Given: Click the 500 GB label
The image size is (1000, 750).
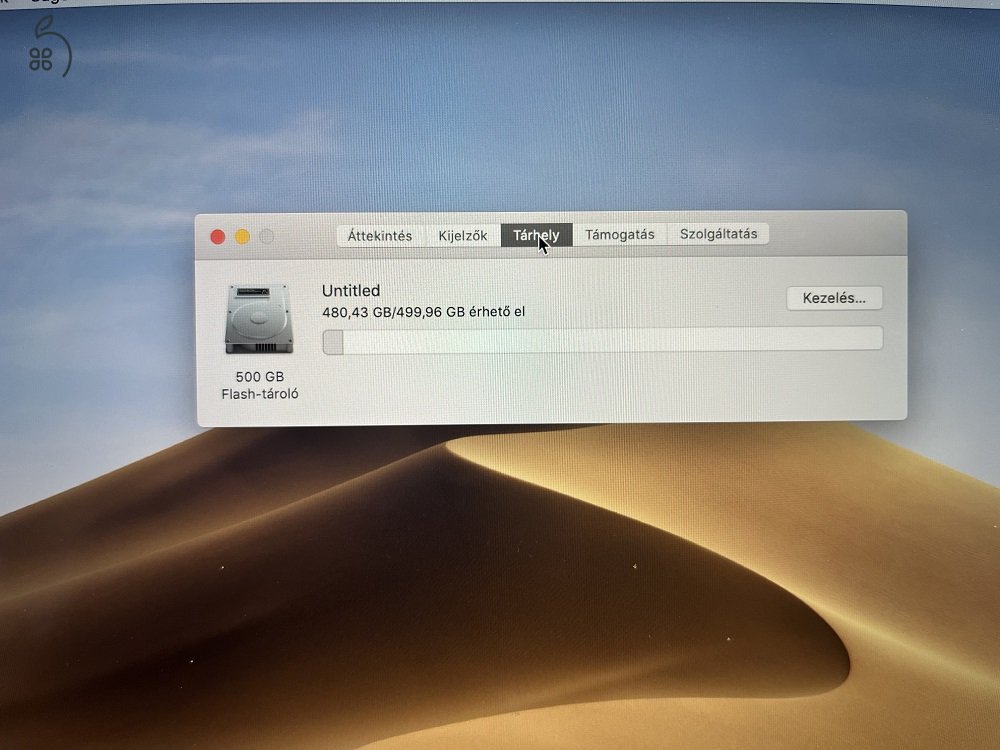Looking at the screenshot, I should [x=260, y=376].
